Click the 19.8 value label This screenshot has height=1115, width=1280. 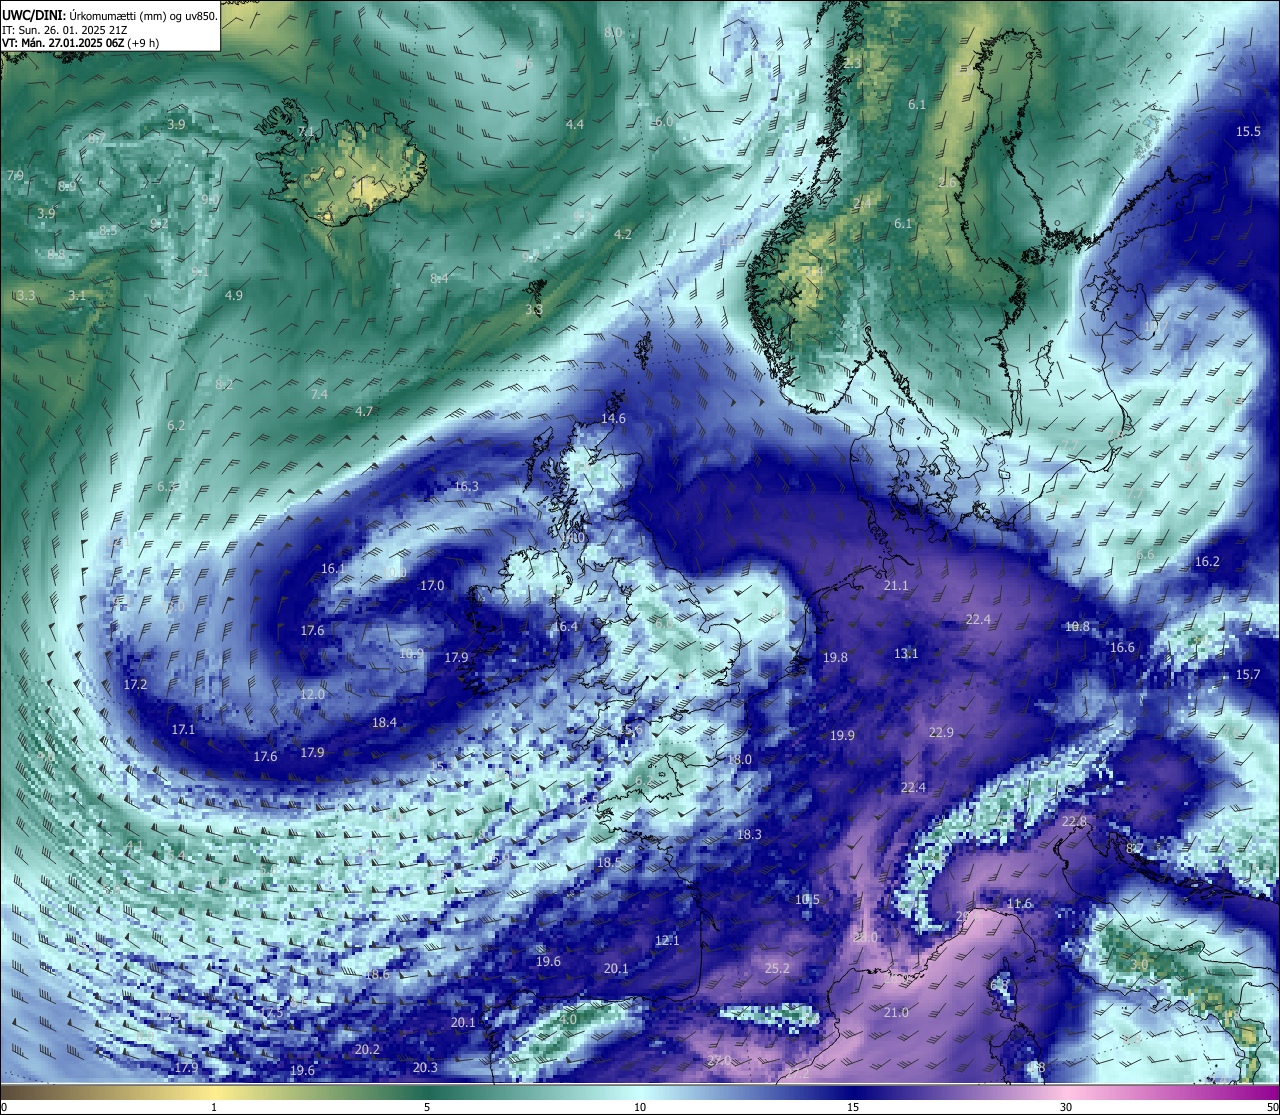coord(835,658)
